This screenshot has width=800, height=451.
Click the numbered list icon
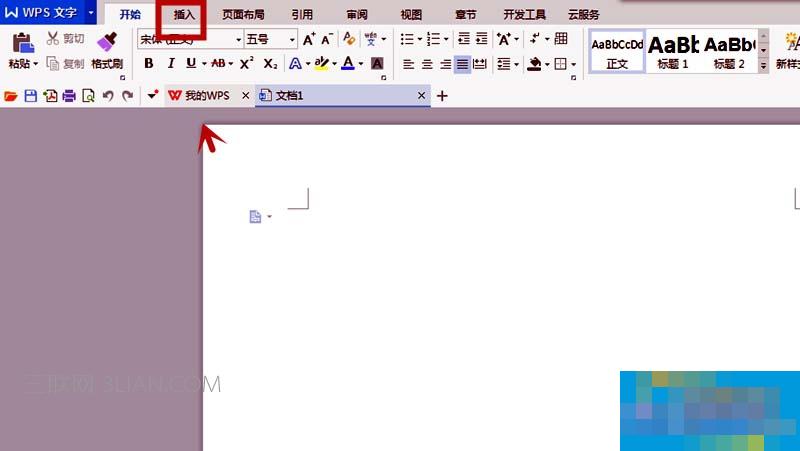coord(433,39)
